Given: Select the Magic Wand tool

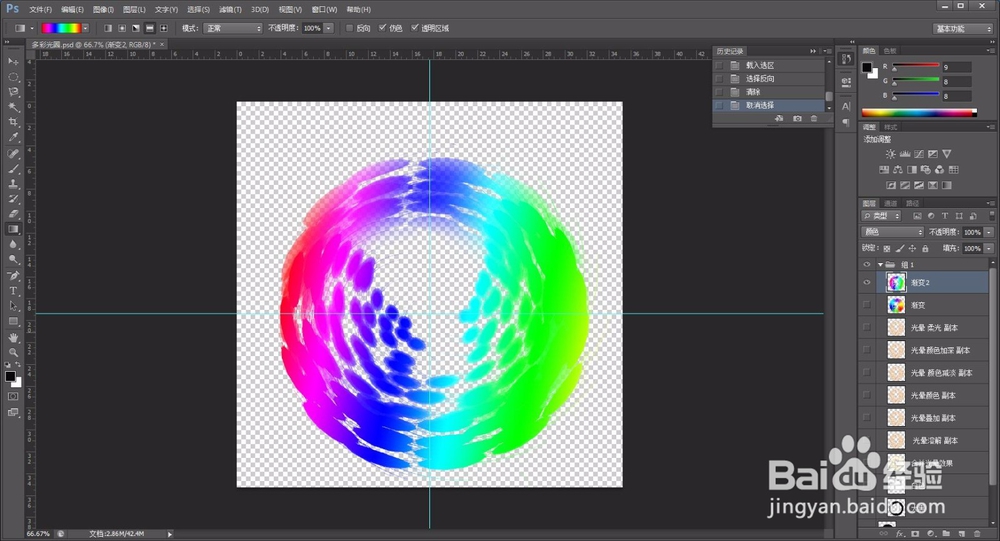Looking at the screenshot, I should 13,107.
